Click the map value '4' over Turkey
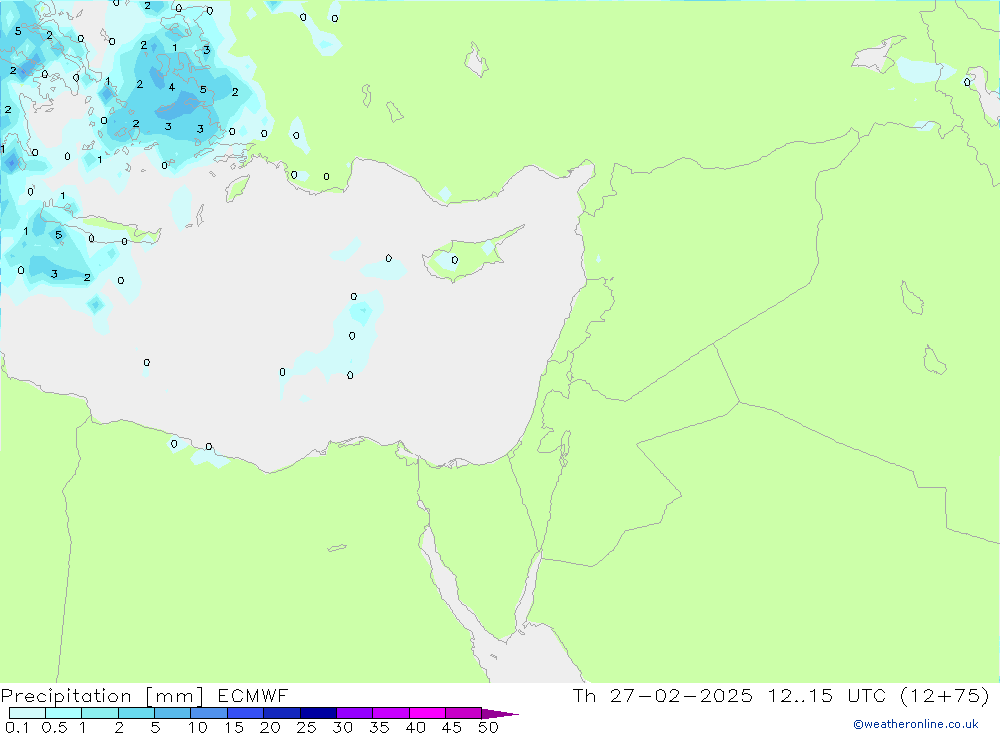 point(172,87)
